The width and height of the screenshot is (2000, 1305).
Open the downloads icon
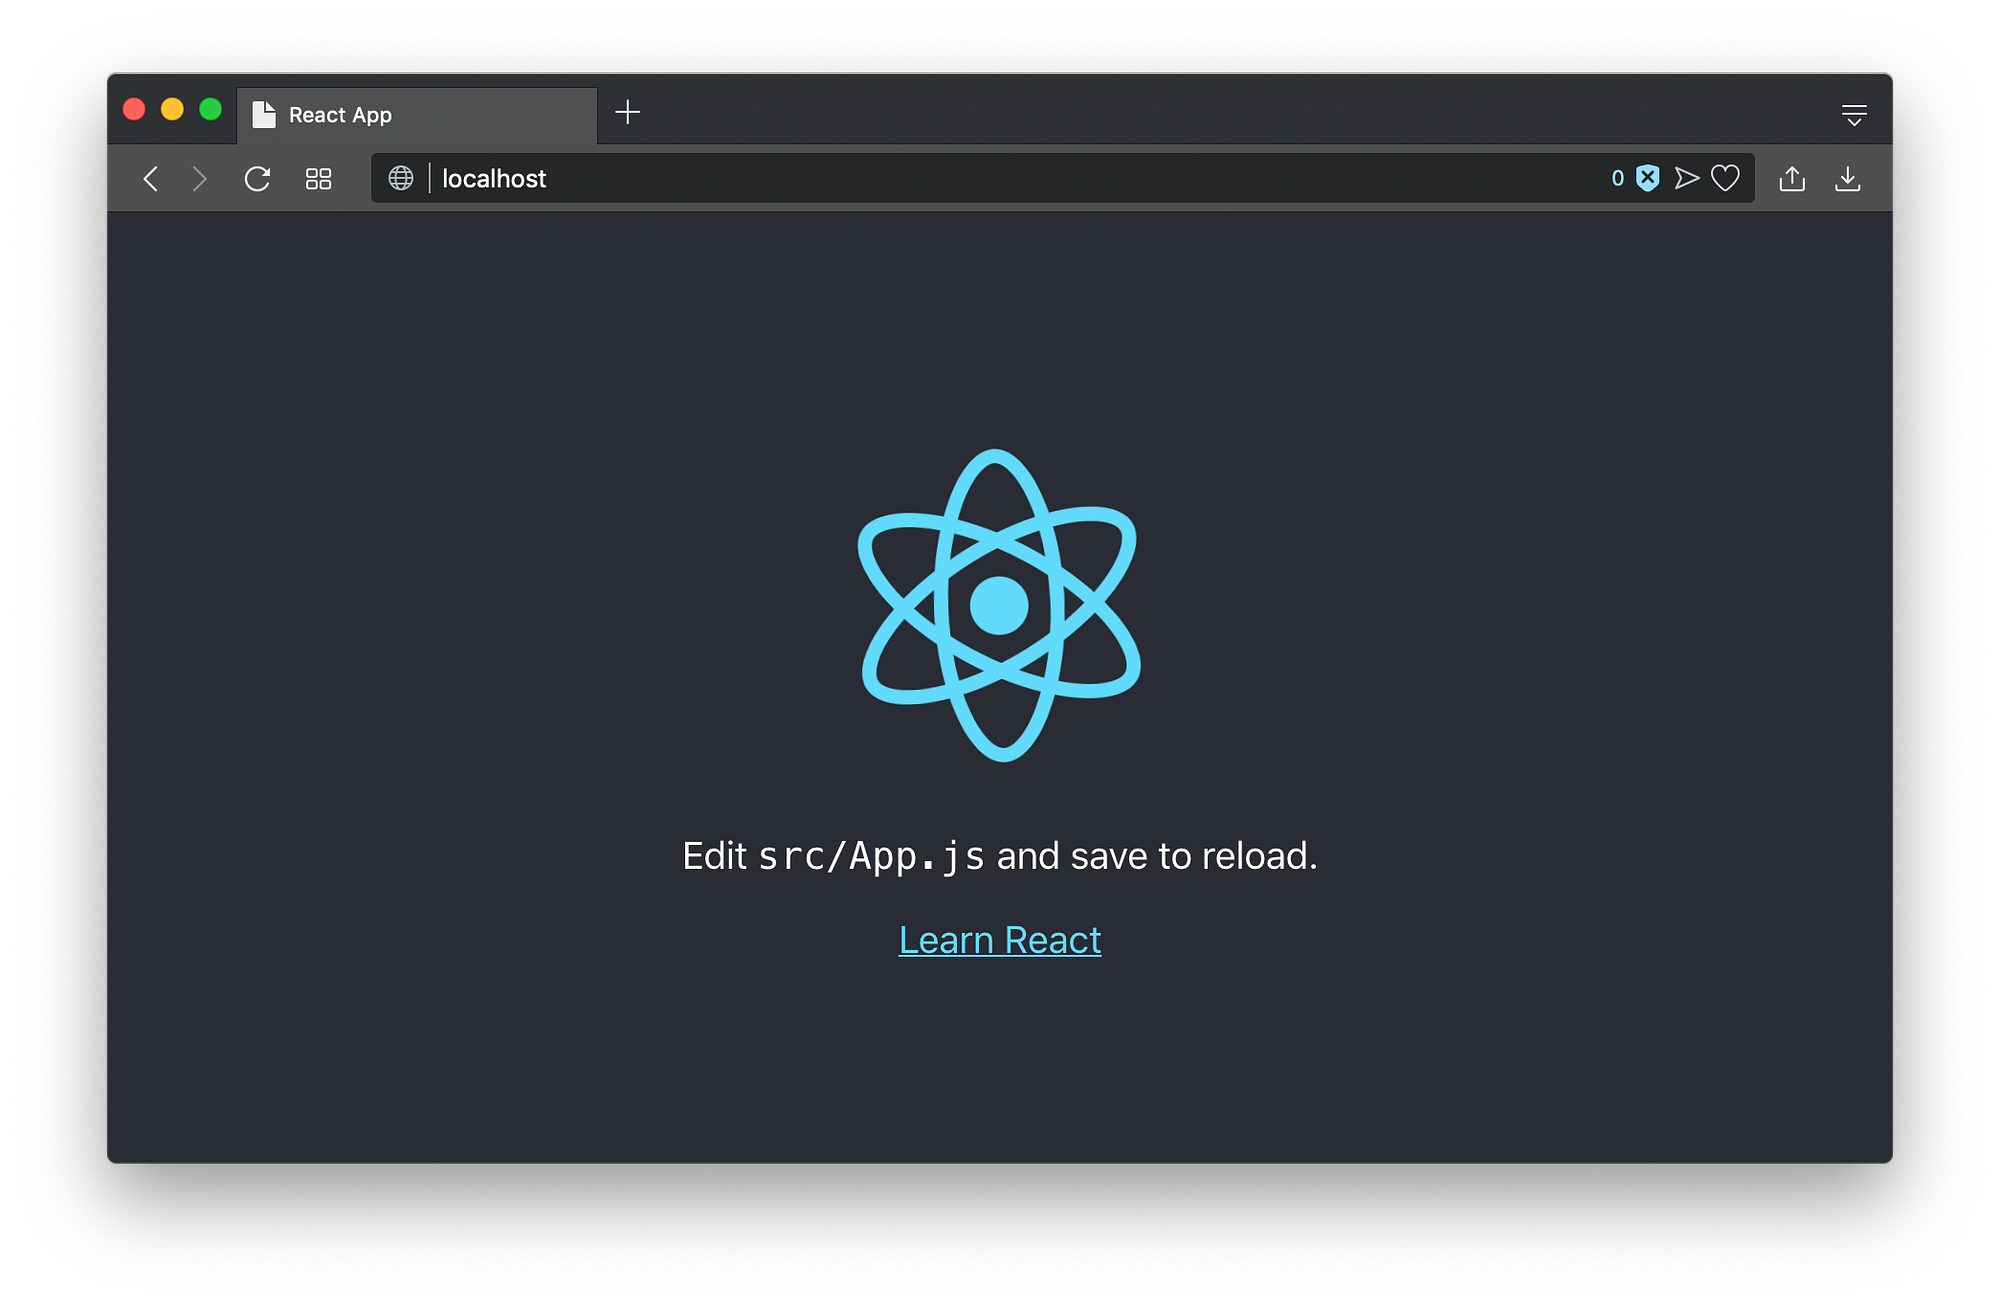click(x=1847, y=179)
